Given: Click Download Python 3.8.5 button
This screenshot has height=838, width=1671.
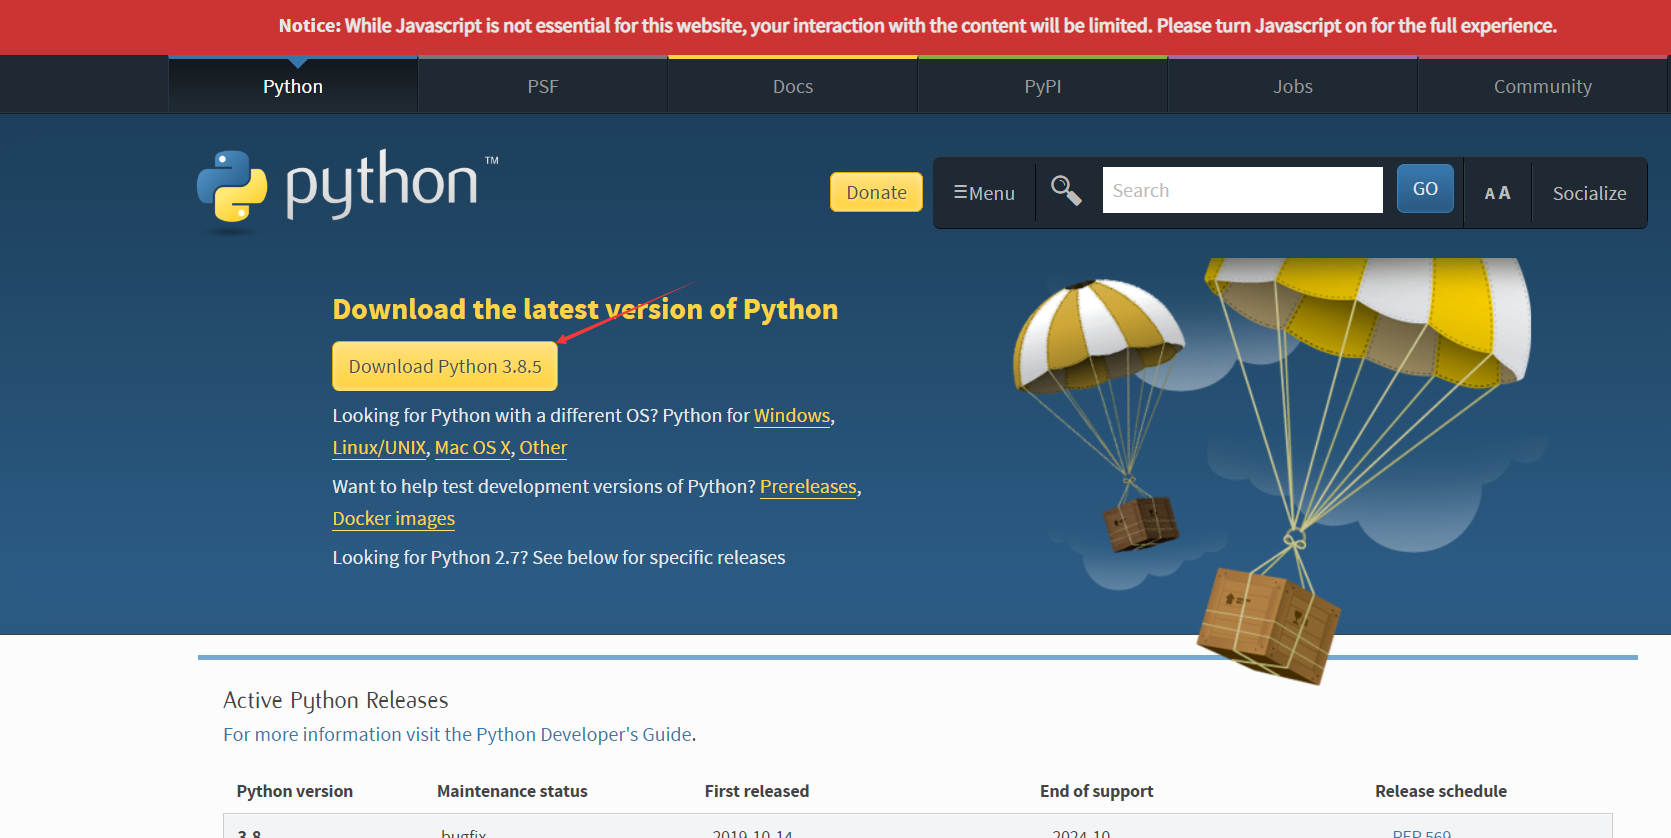Looking at the screenshot, I should 445,366.
